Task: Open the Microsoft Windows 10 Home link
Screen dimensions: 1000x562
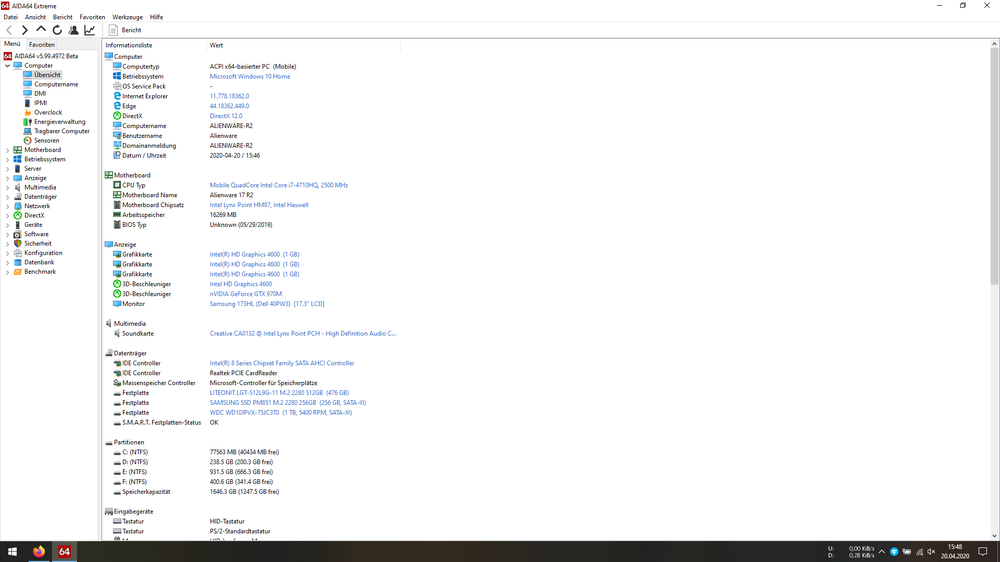Action: coord(249,76)
